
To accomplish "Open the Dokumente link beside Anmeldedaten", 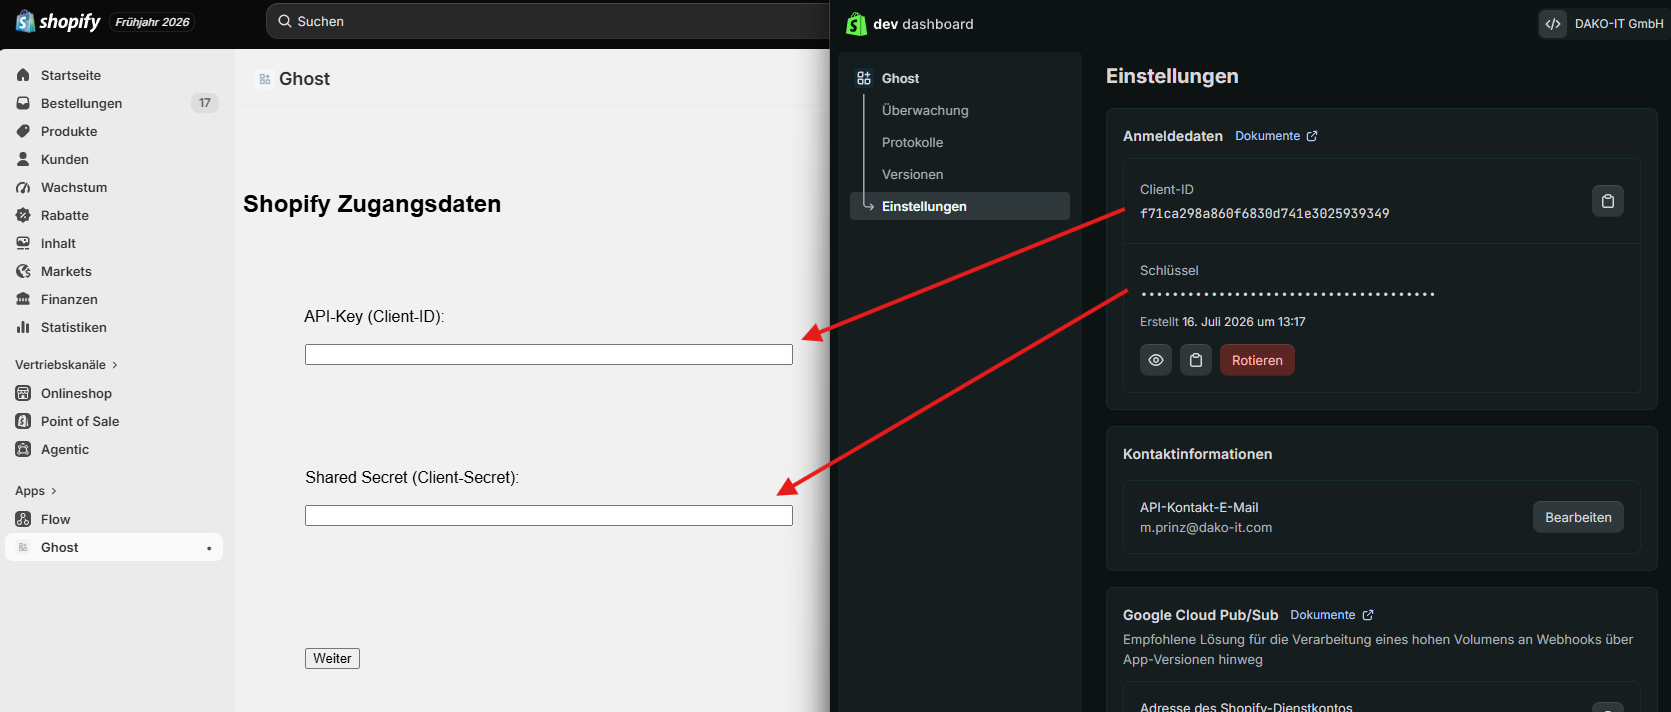I will 1267,136.
